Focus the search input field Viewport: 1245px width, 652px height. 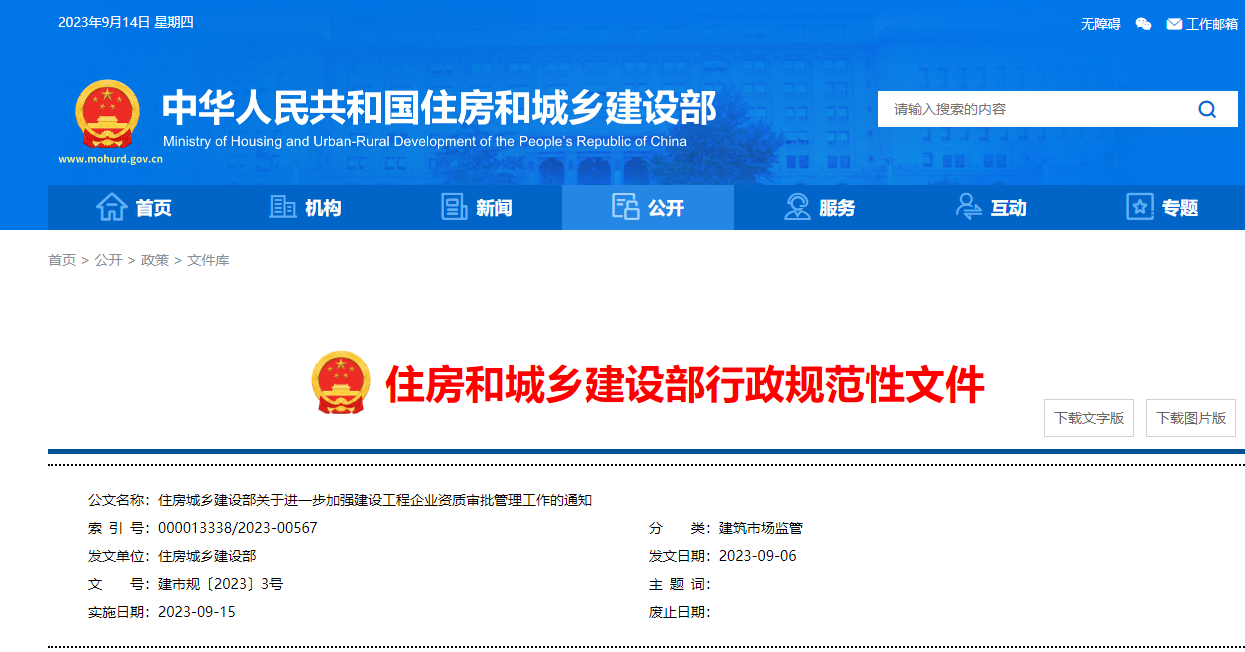[1035, 109]
